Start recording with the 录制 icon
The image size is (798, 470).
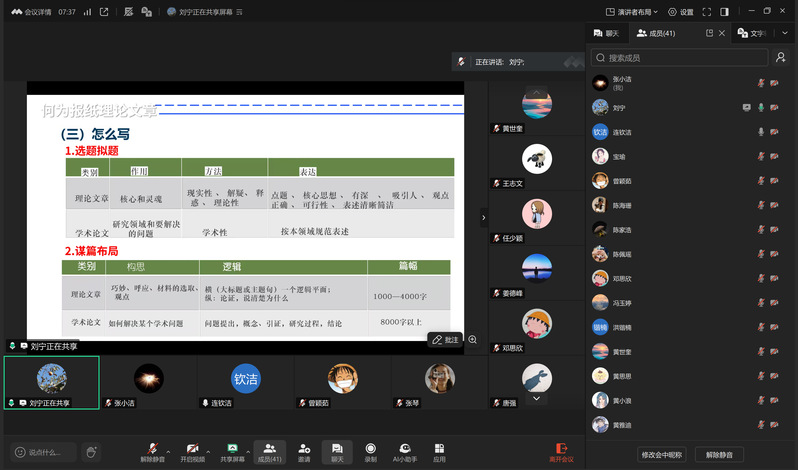click(x=371, y=451)
